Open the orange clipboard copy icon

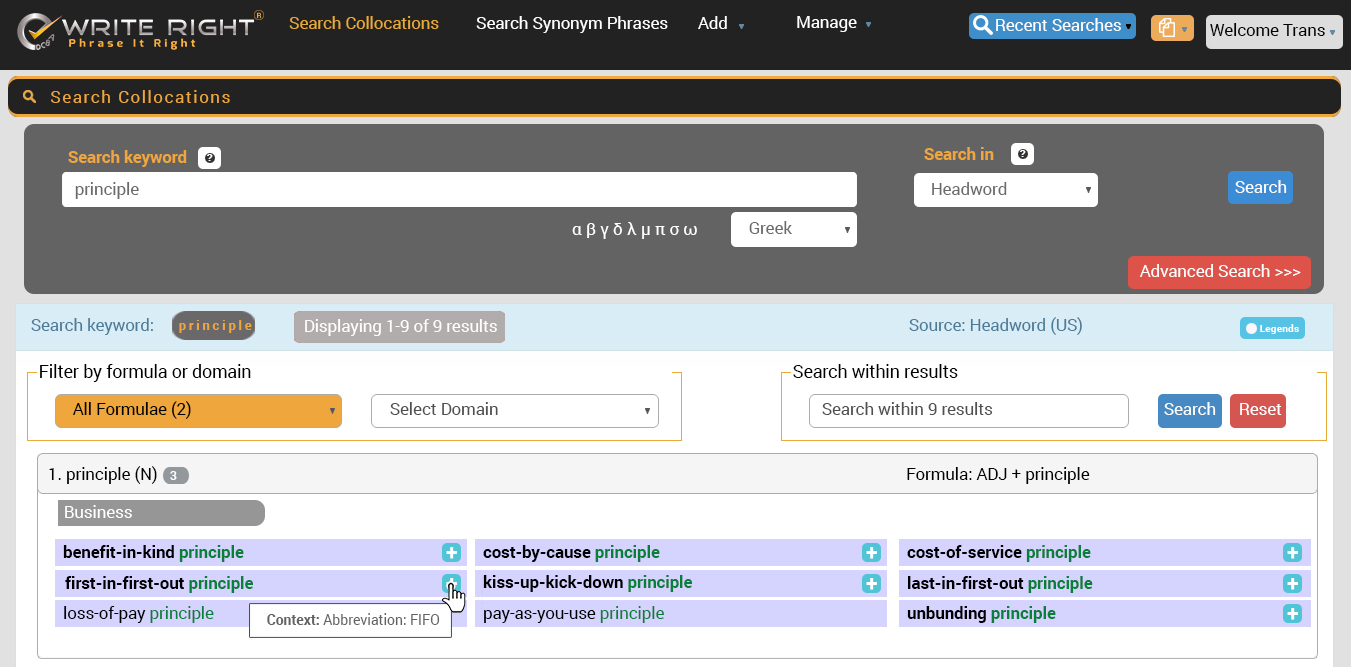point(1171,28)
